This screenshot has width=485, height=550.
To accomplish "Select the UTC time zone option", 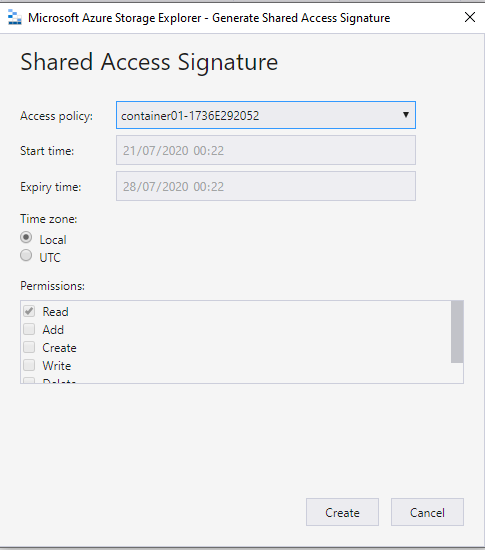I will coord(26,255).
